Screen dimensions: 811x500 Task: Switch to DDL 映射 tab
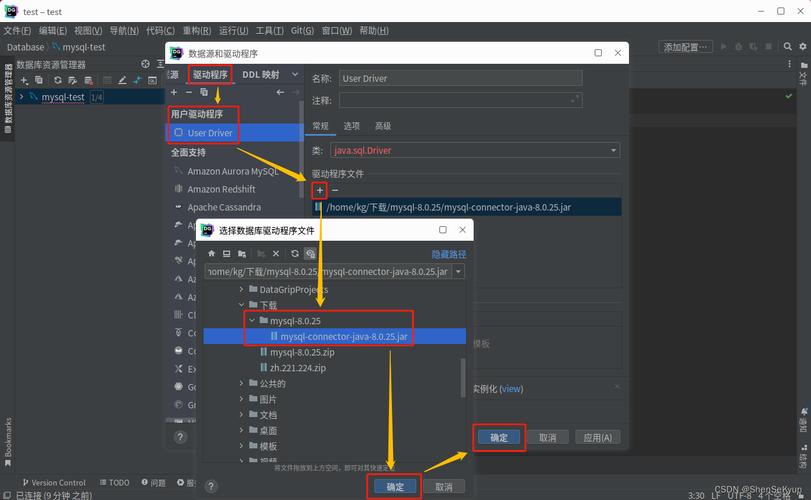pos(261,74)
